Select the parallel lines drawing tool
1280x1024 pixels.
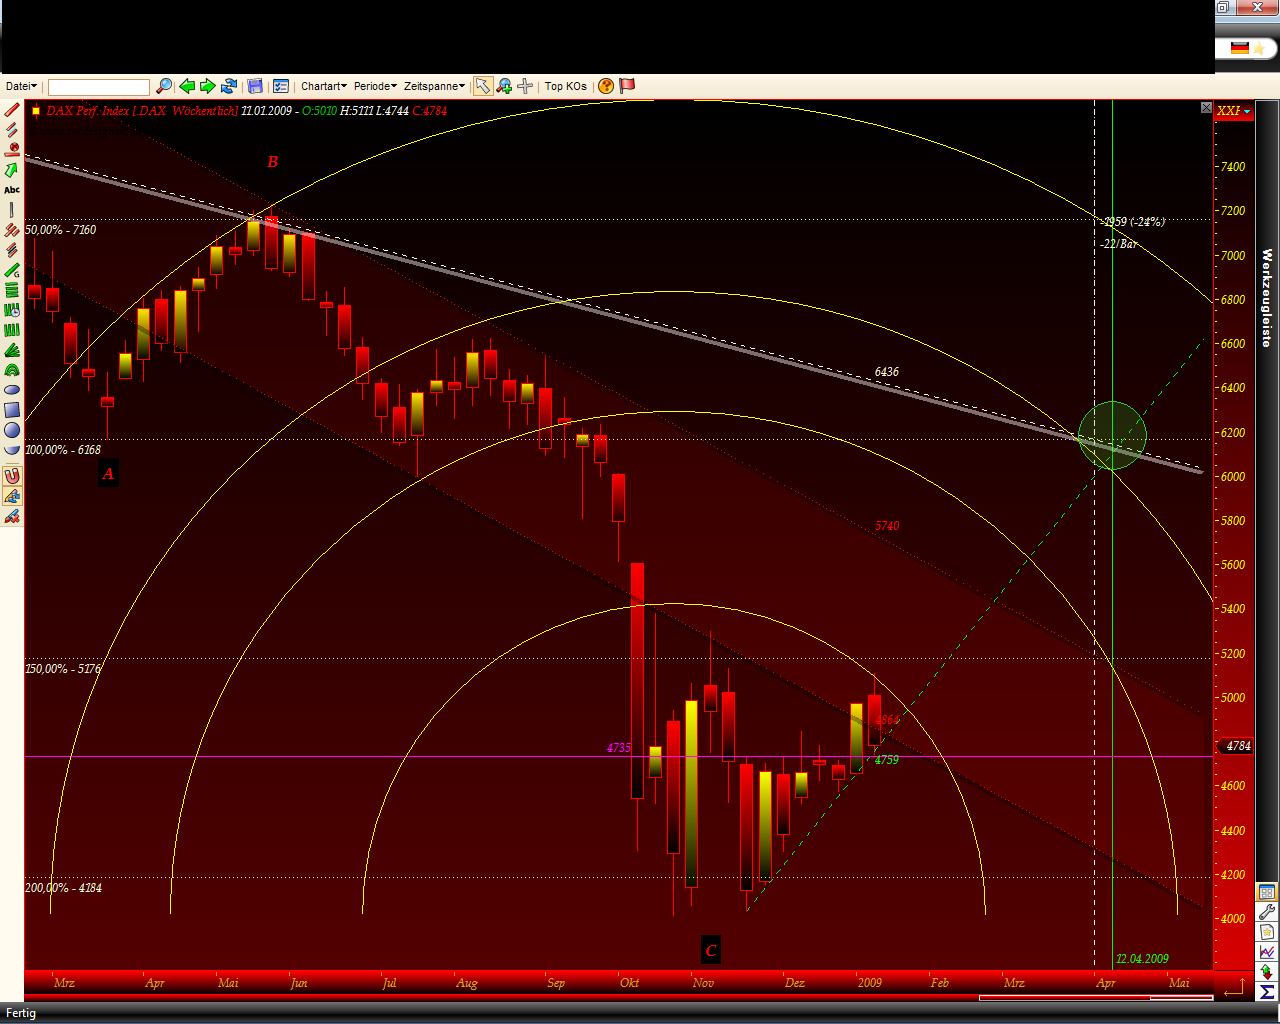click(x=12, y=130)
